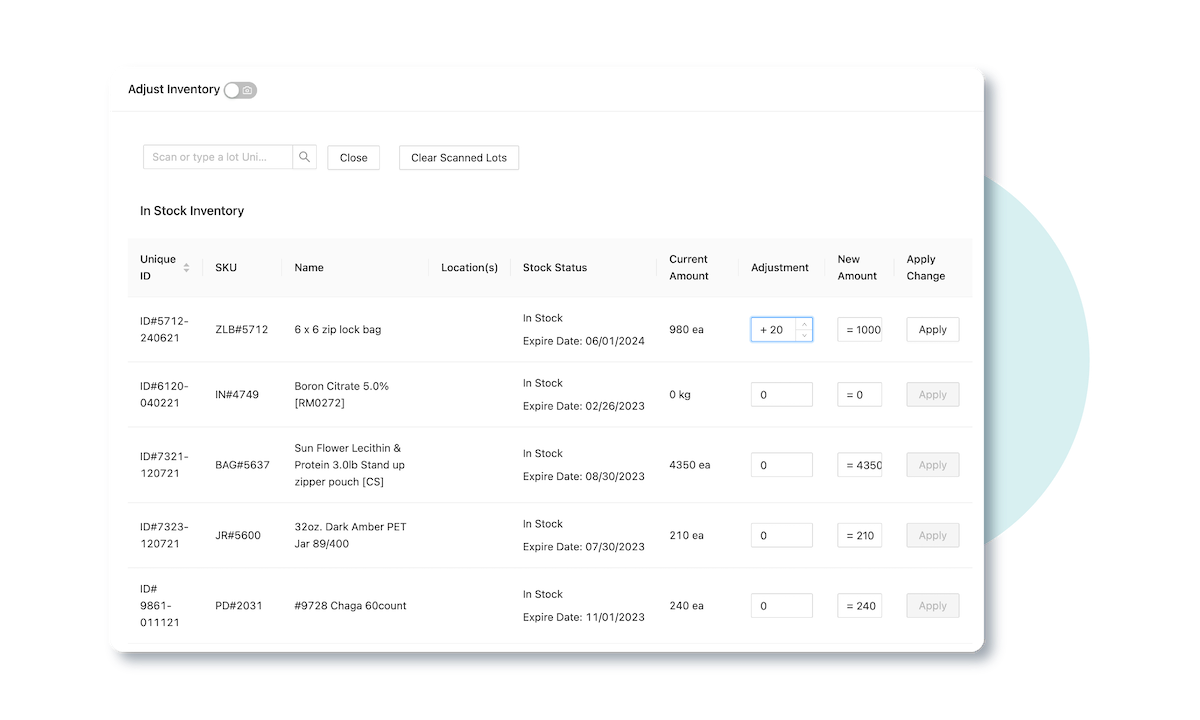The image size is (1200, 720).
Task: Click Expire Date: 07/30/2023
Action: point(584,548)
